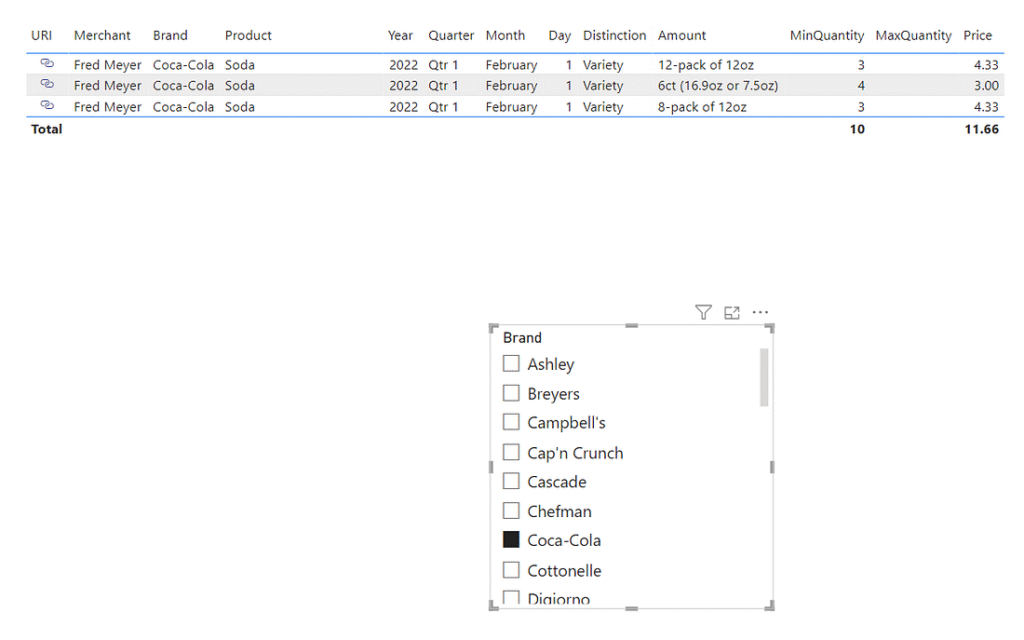This screenshot has width=1024, height=640.
Task: Click the MinQuantity value 4
Action: (861, 86)
